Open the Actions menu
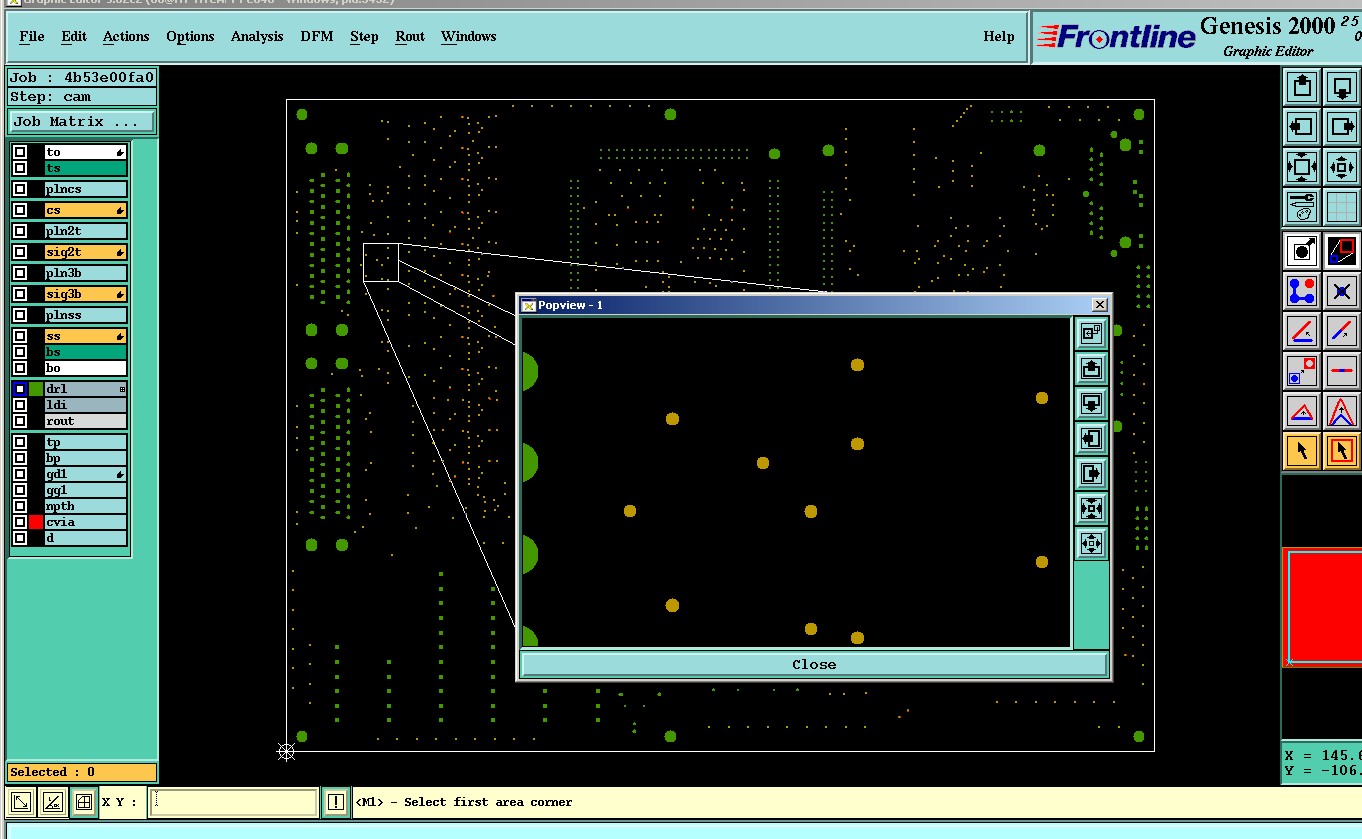The height and width of the screenshot is (839, 1362). tap(126, 36)
